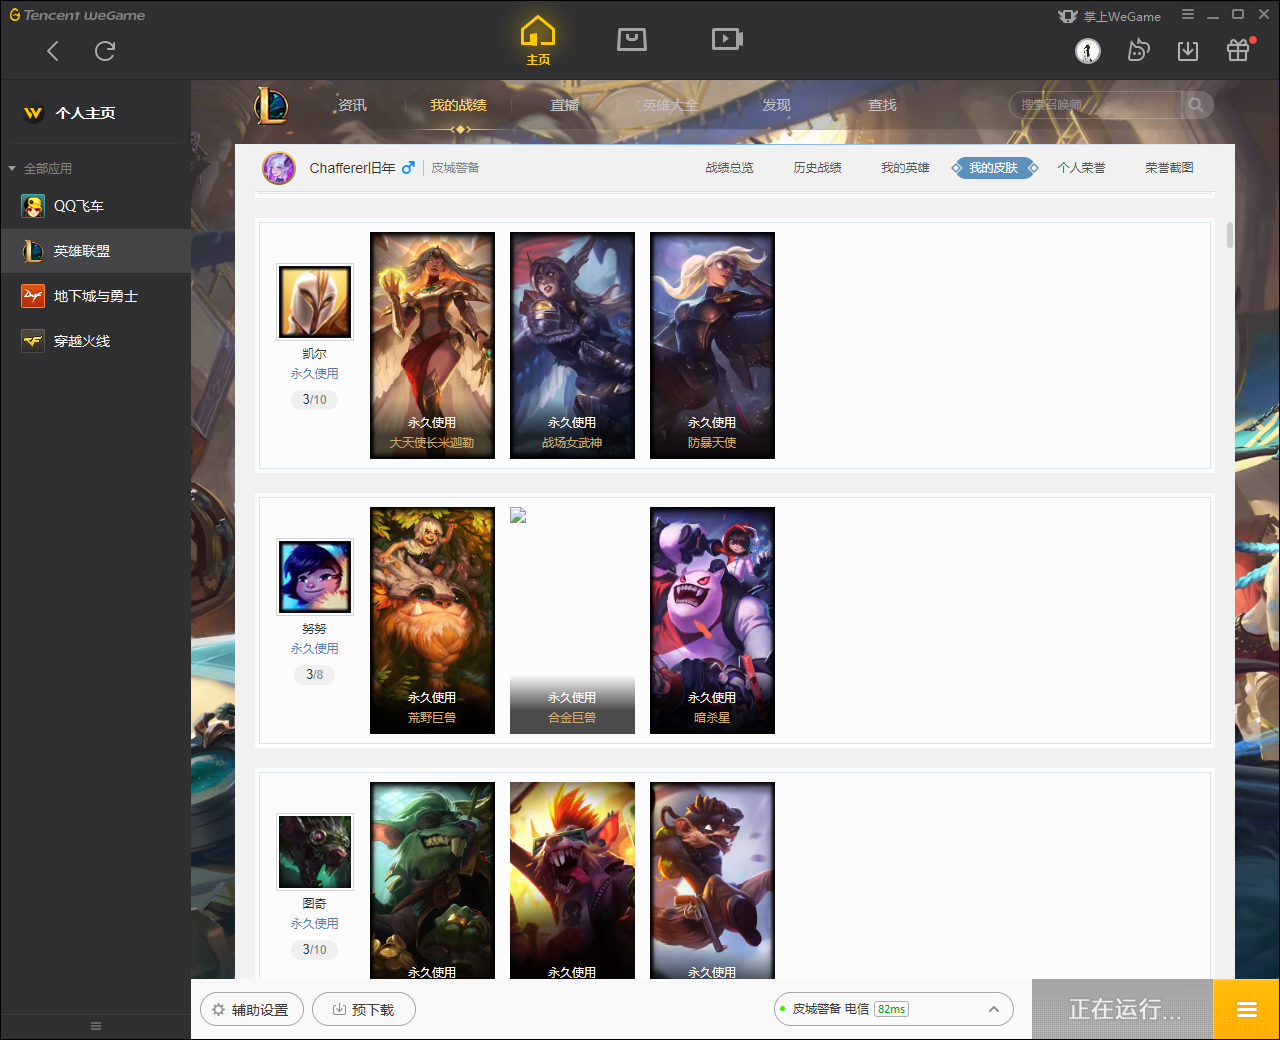
Task: Select 地下城与勇士 in the sidebar
Action: click(x=95, y=296)
